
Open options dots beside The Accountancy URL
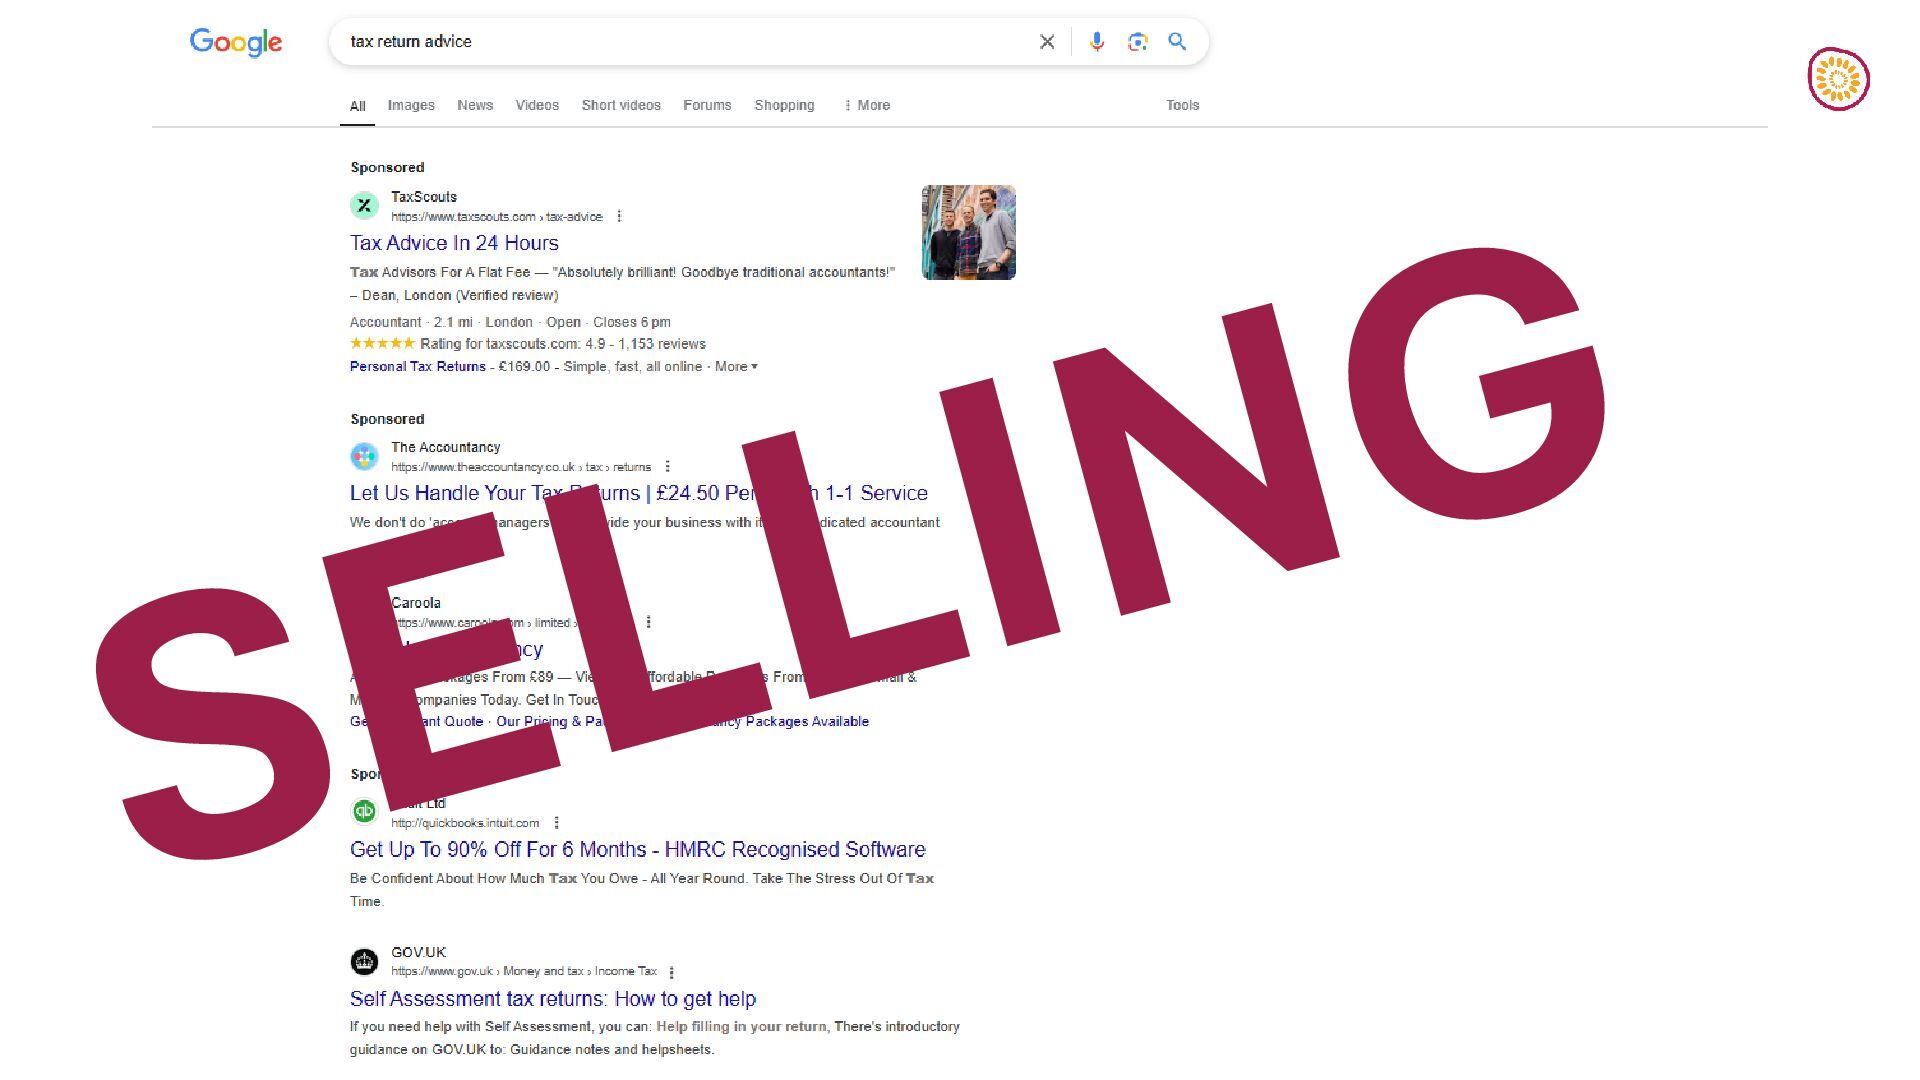tap(667, 467)
